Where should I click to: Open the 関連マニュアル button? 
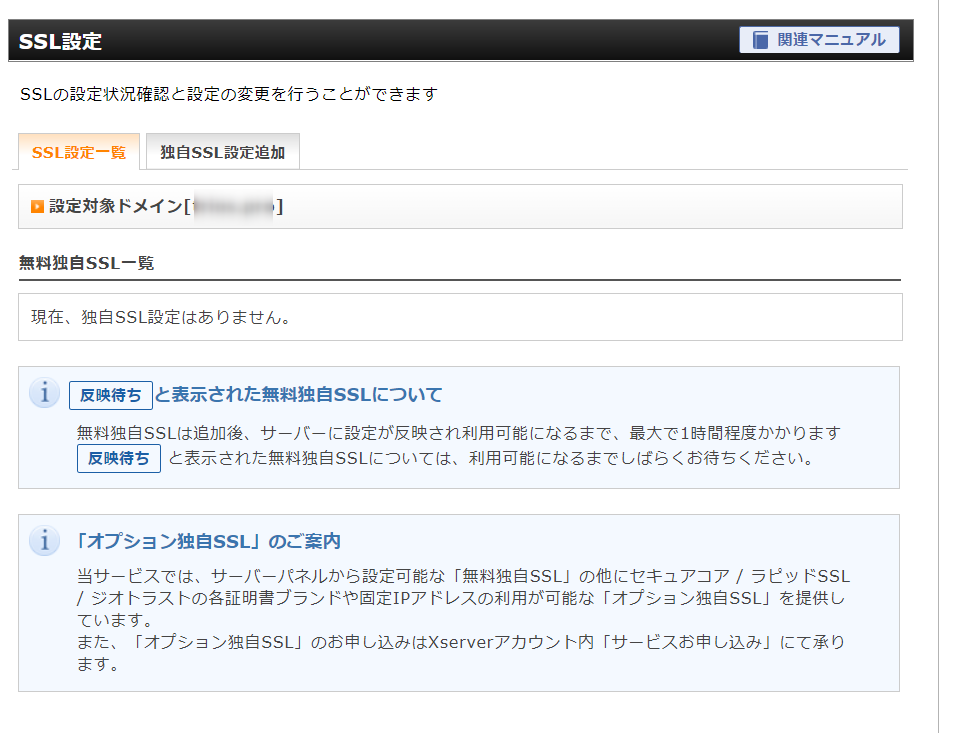click(x=818, y=40)
